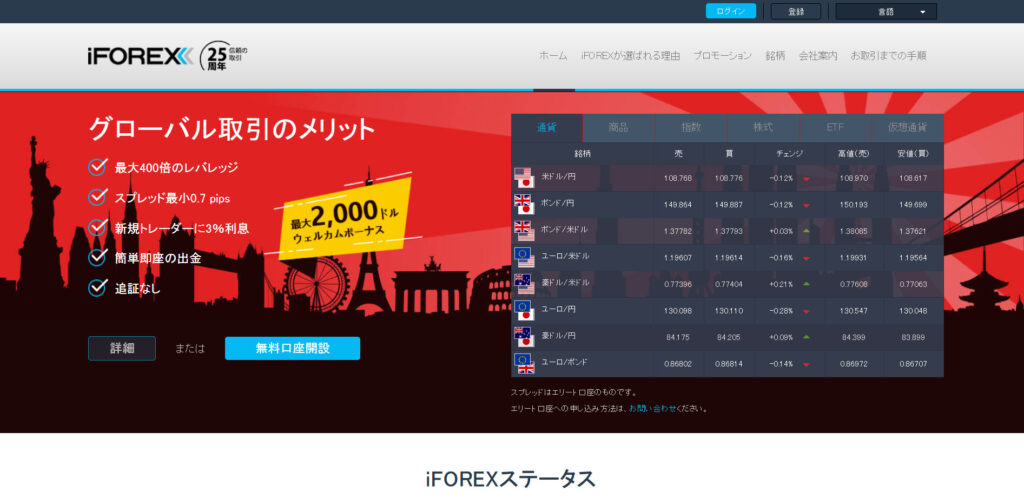This screenshot has width=1024, height=504.
Task: Click the 高値(売) column header
Action: click(854, 154)
